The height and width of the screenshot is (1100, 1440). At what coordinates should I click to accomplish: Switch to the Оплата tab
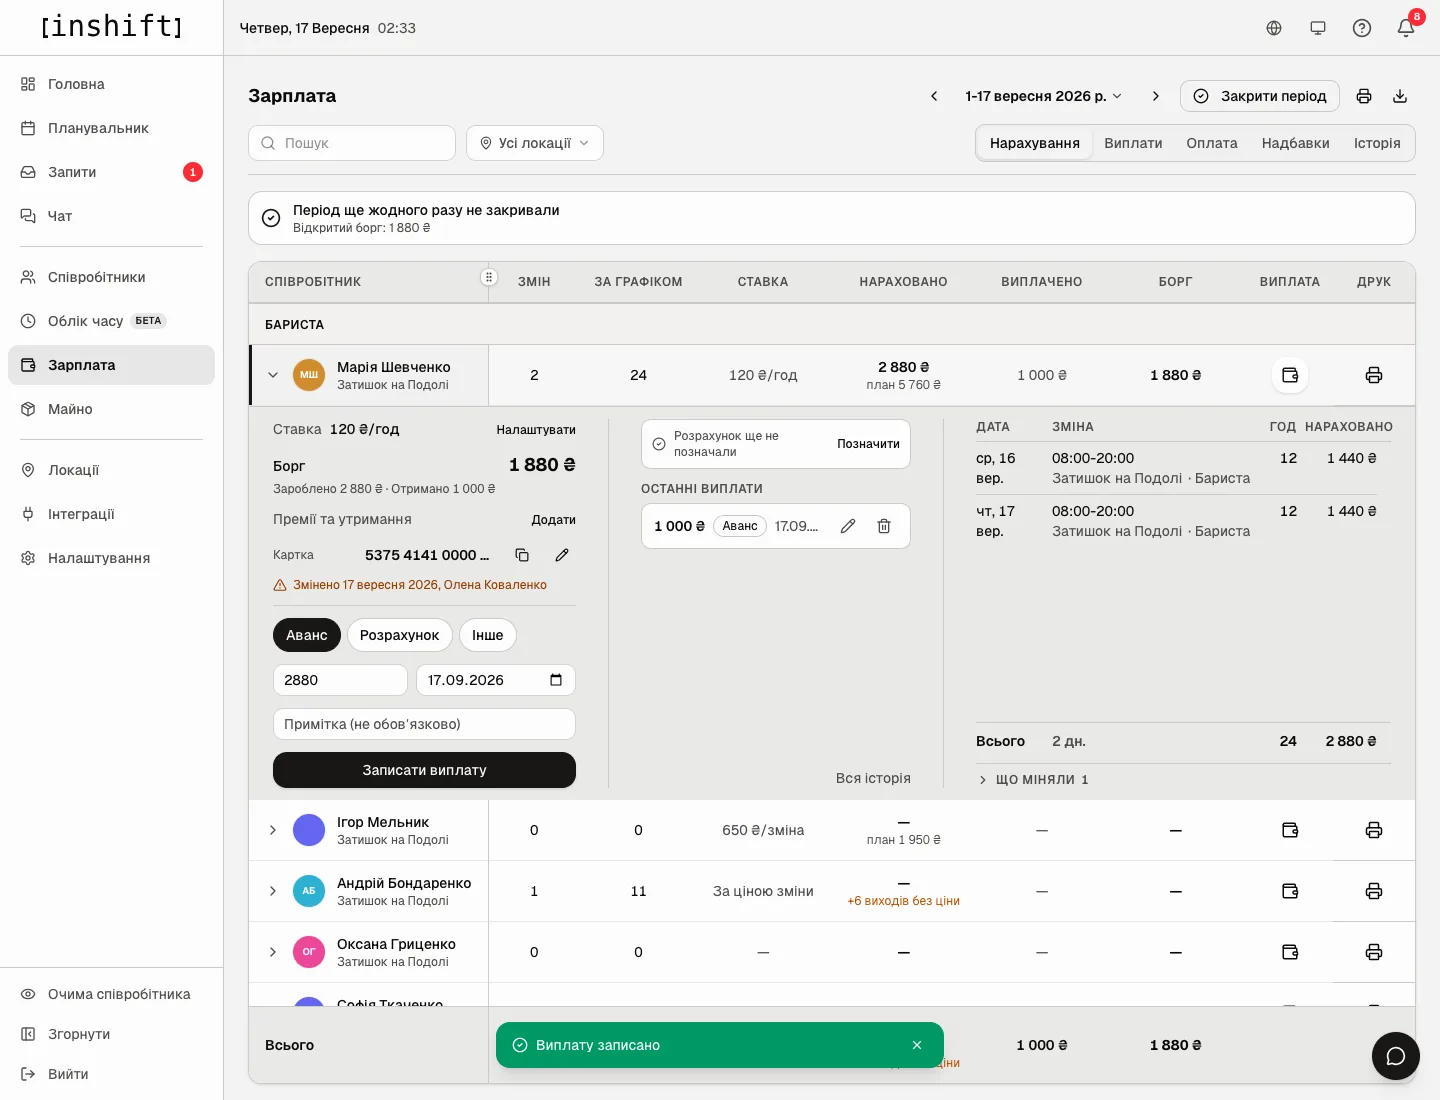point(1212,143)
